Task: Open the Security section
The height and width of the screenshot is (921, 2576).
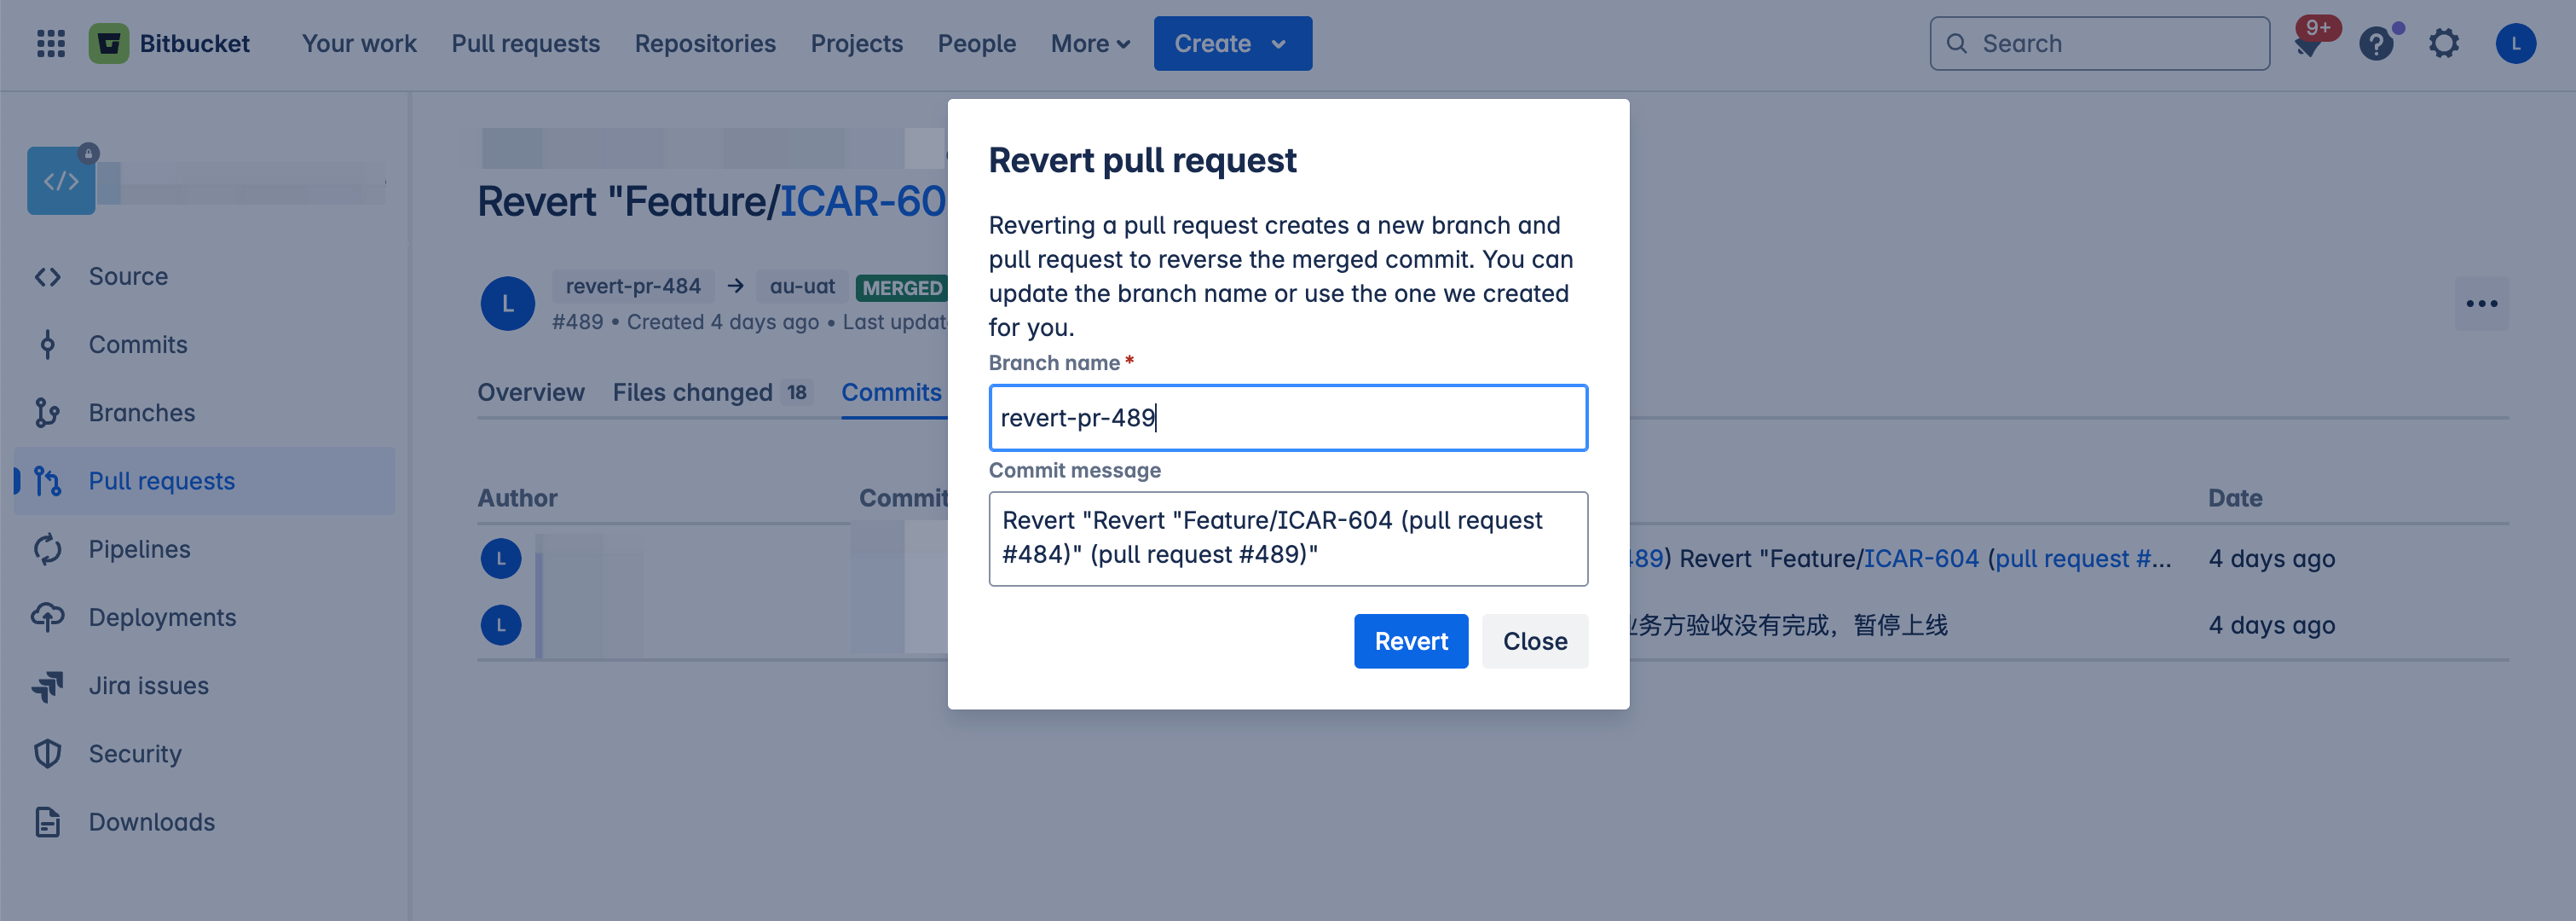Action: point(134,753)
